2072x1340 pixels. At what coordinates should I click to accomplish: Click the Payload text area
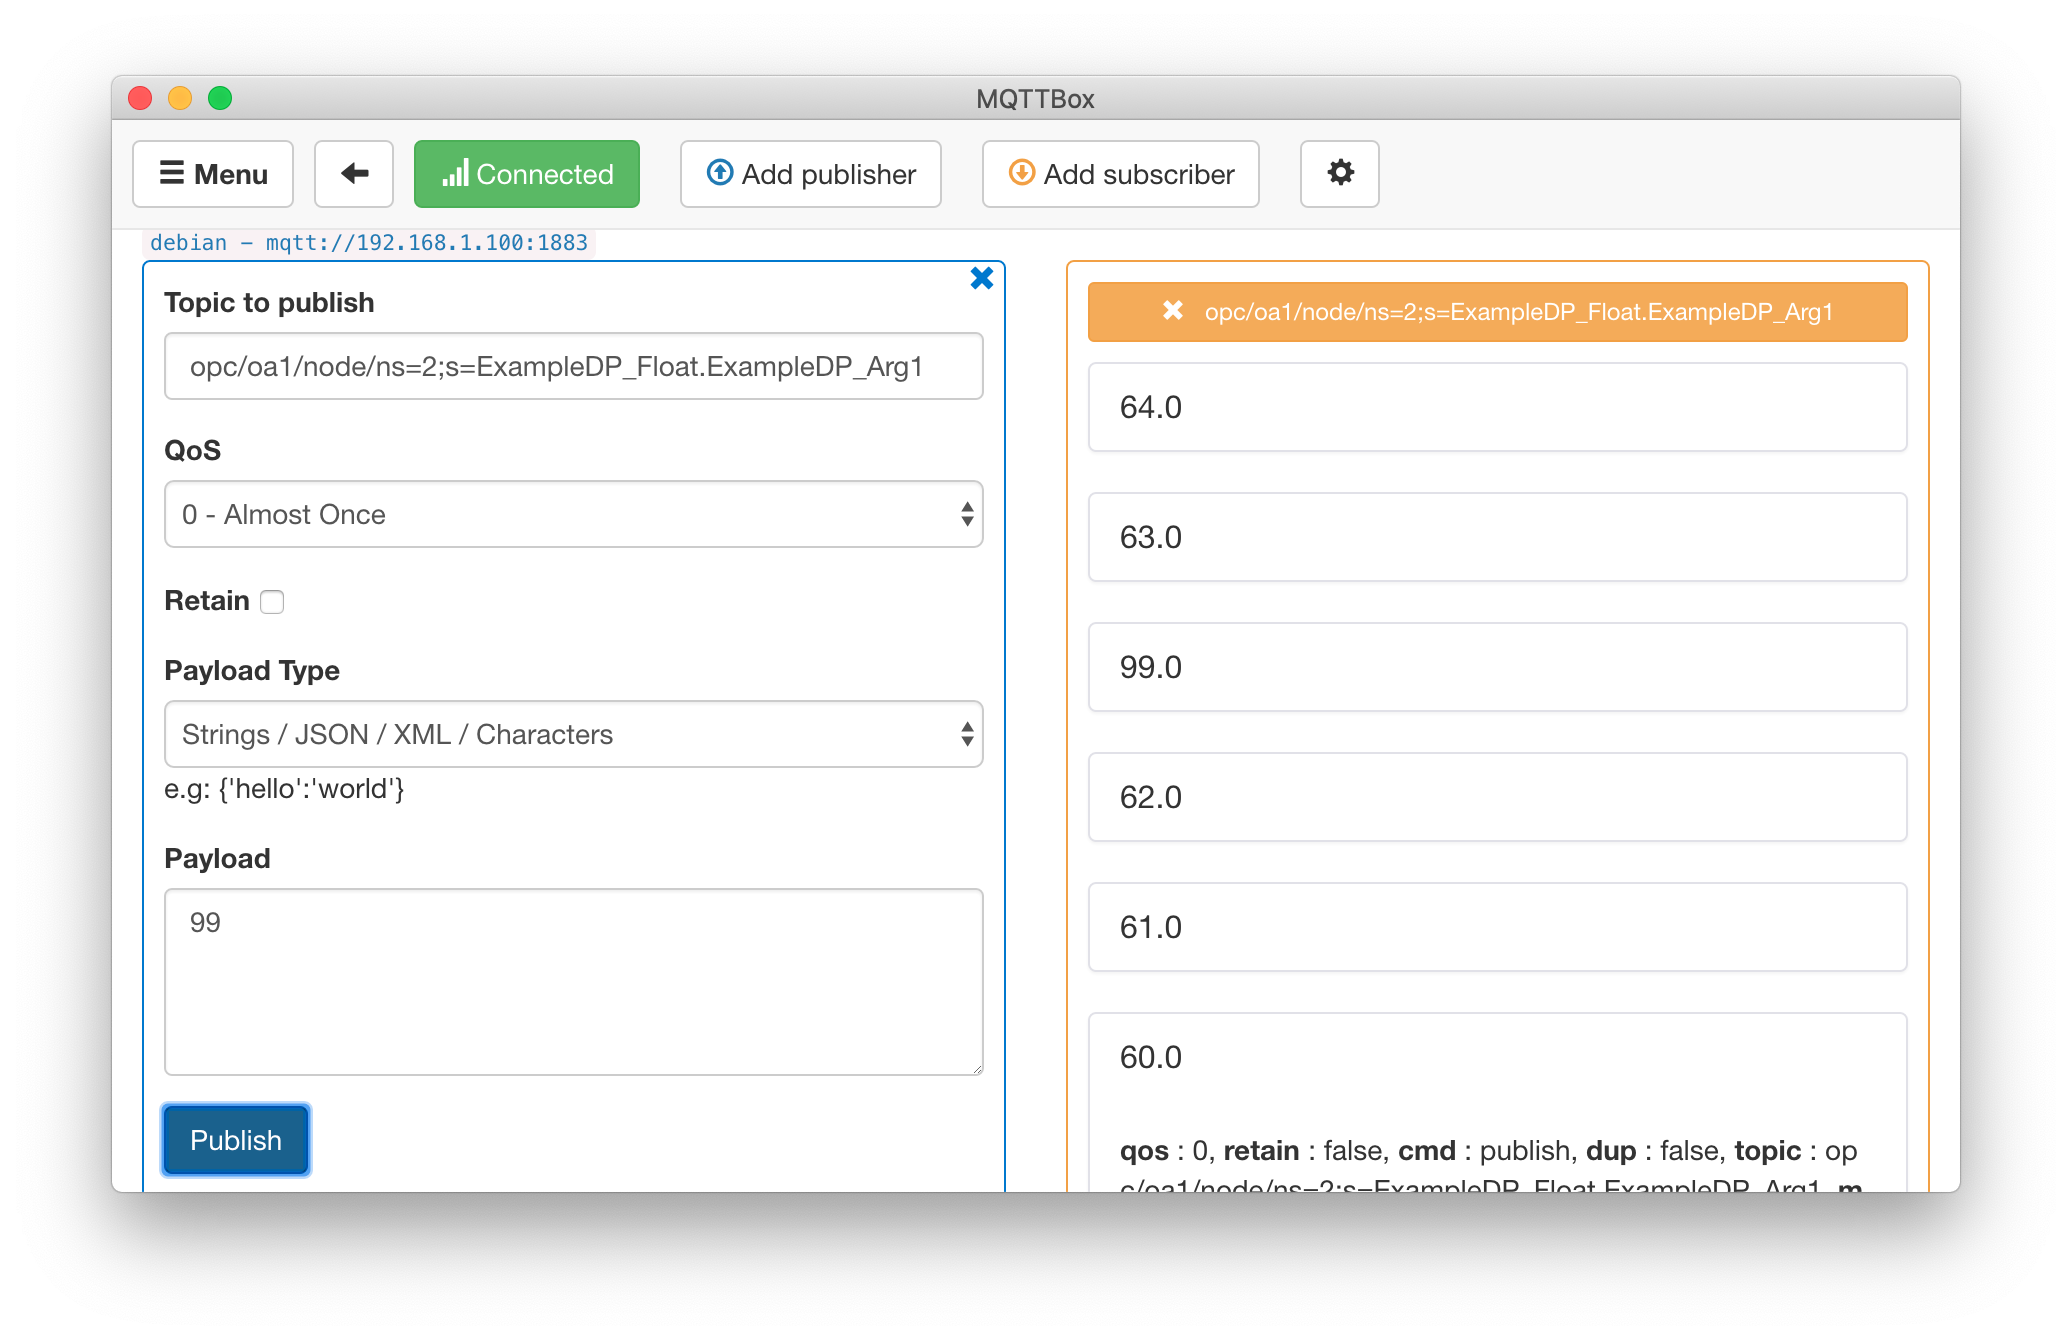[x=574, y=982]
